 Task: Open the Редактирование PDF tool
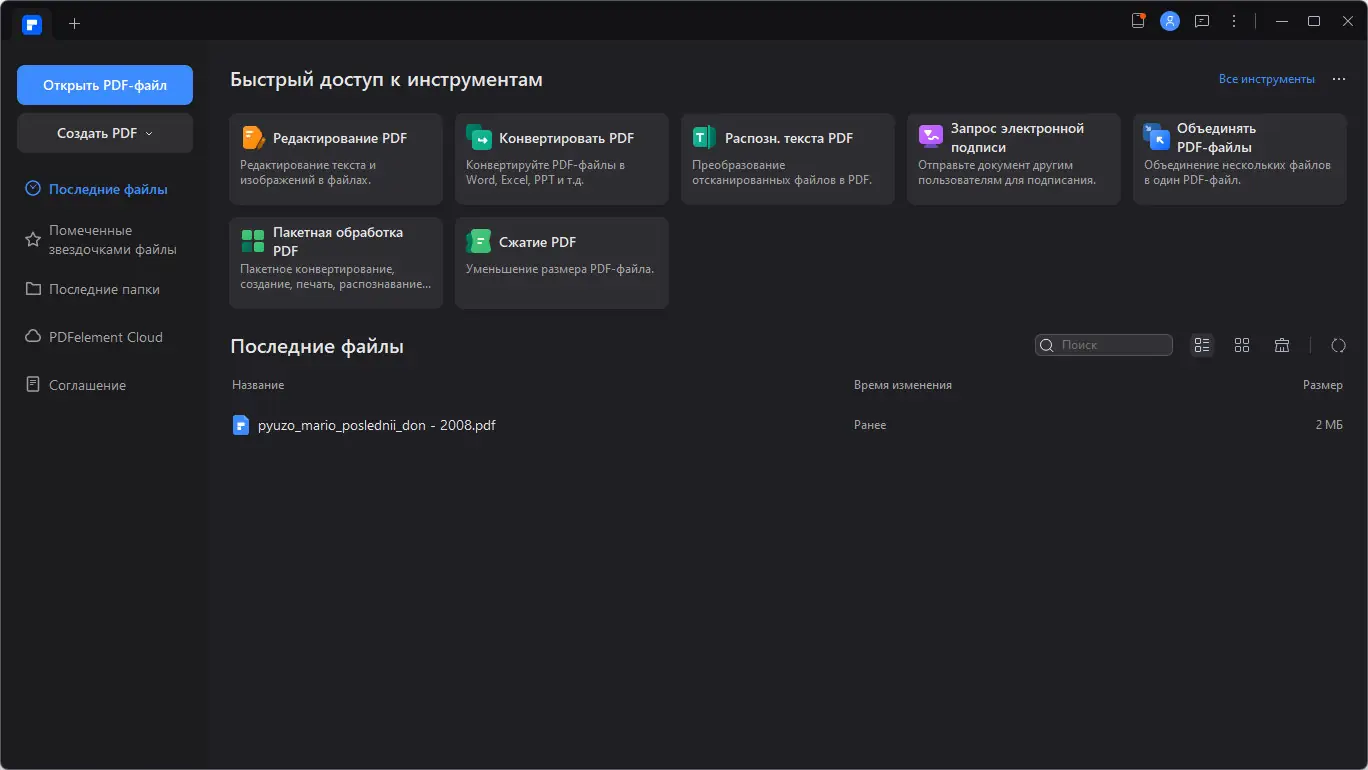click(x=335, y=158)
